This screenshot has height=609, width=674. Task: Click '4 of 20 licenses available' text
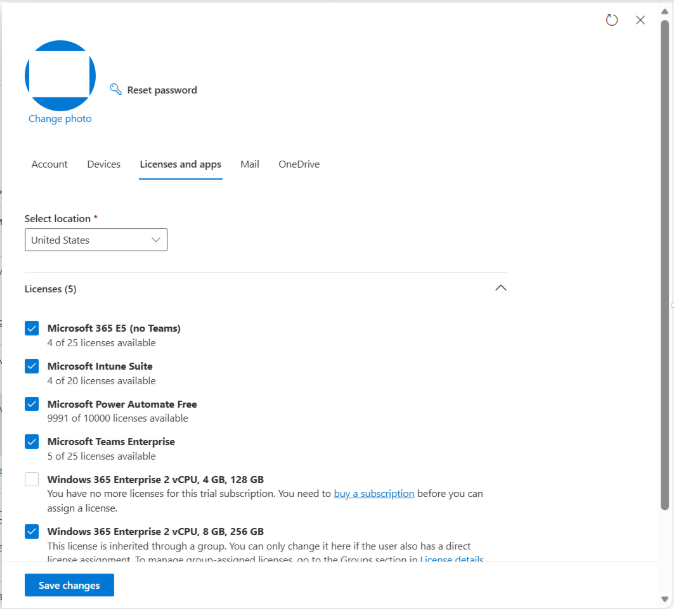pyautogui.click(x=101, y=380)
